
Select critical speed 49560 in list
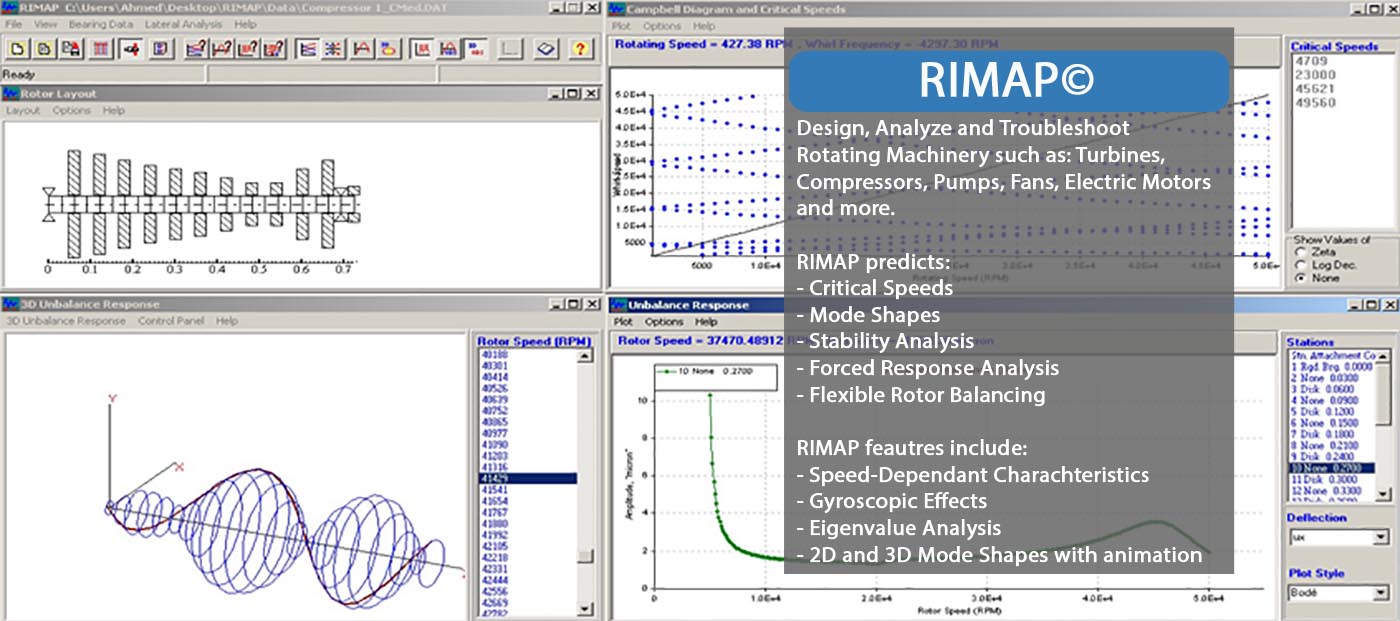click(x=1315, y=102)
